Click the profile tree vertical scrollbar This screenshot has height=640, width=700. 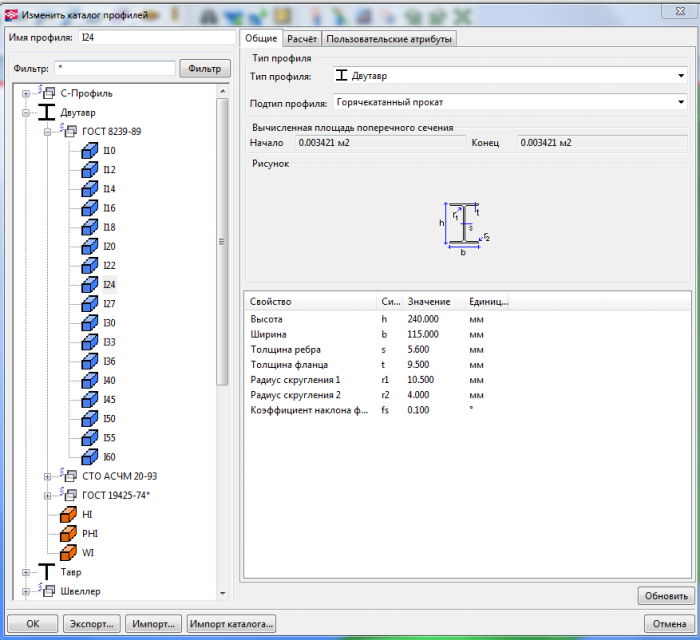click(223, 240)
